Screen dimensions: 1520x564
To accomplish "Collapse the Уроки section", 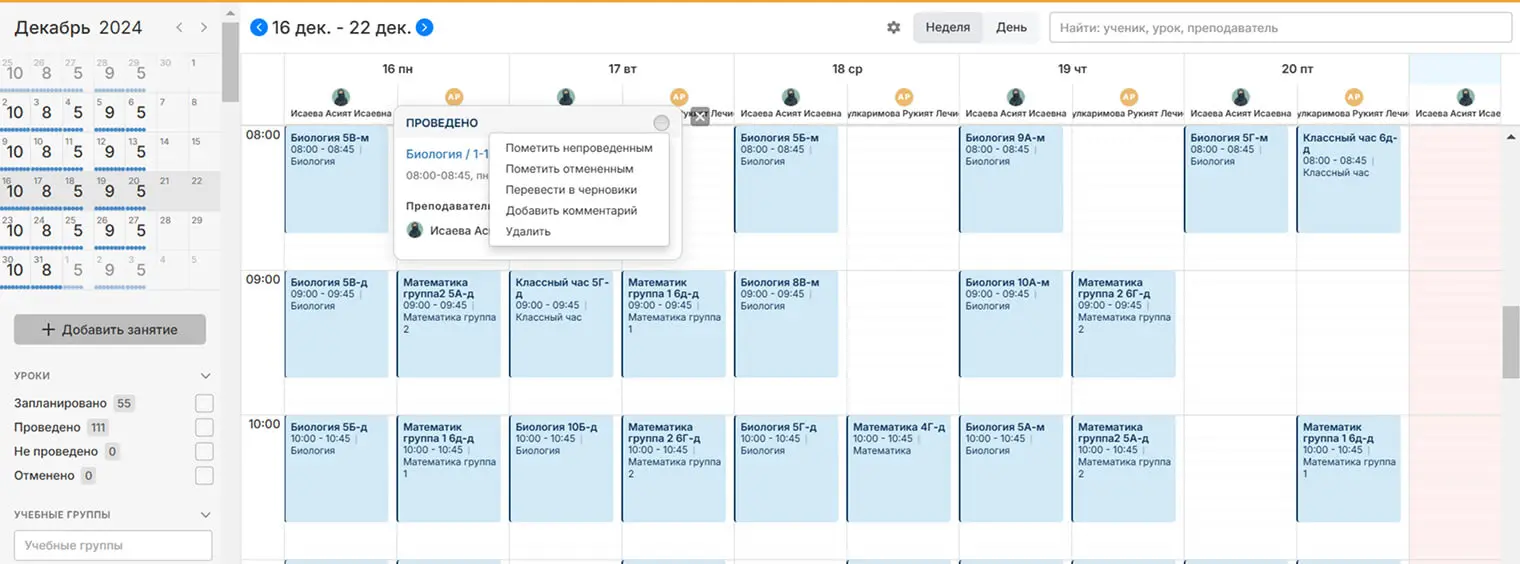I will (x=206, y=376).
